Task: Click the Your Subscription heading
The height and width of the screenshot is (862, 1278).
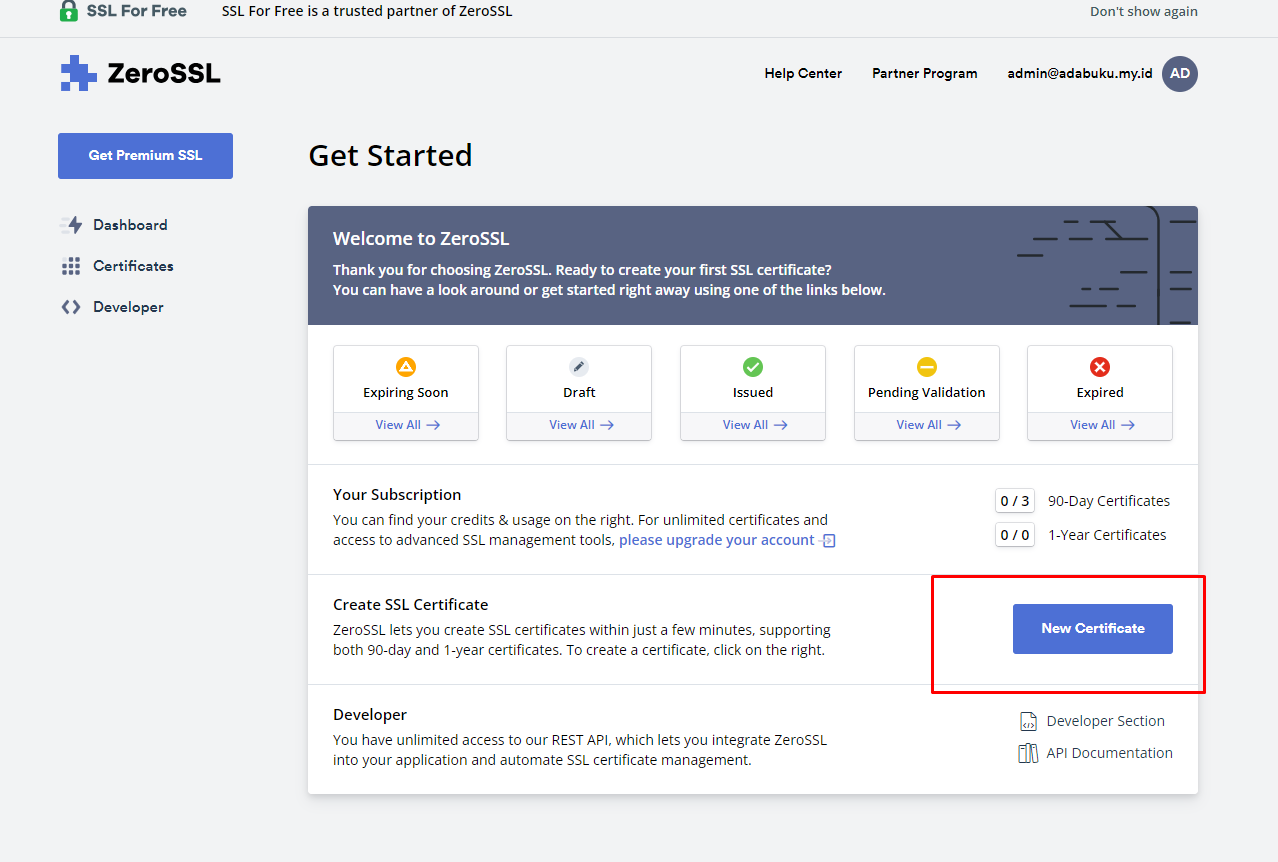Action: click(397, 495)
